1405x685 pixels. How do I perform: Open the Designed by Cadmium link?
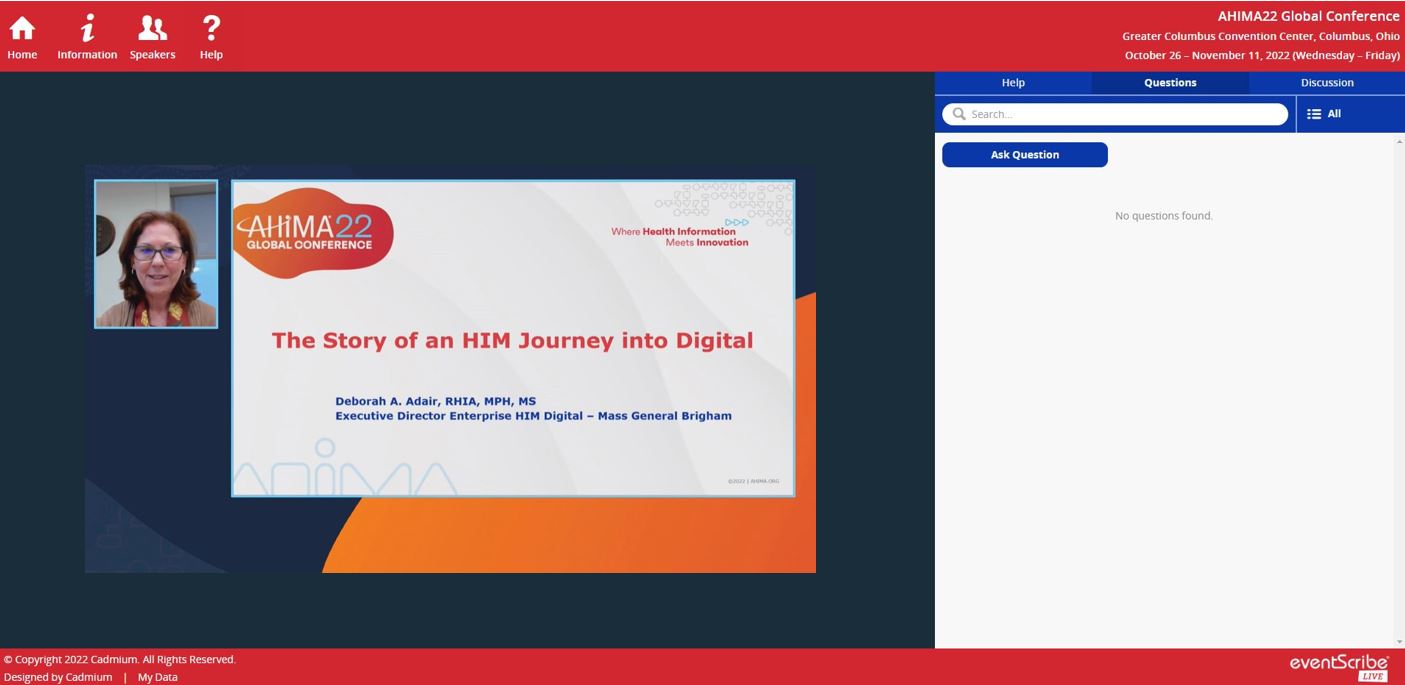[x=58, y=677]
